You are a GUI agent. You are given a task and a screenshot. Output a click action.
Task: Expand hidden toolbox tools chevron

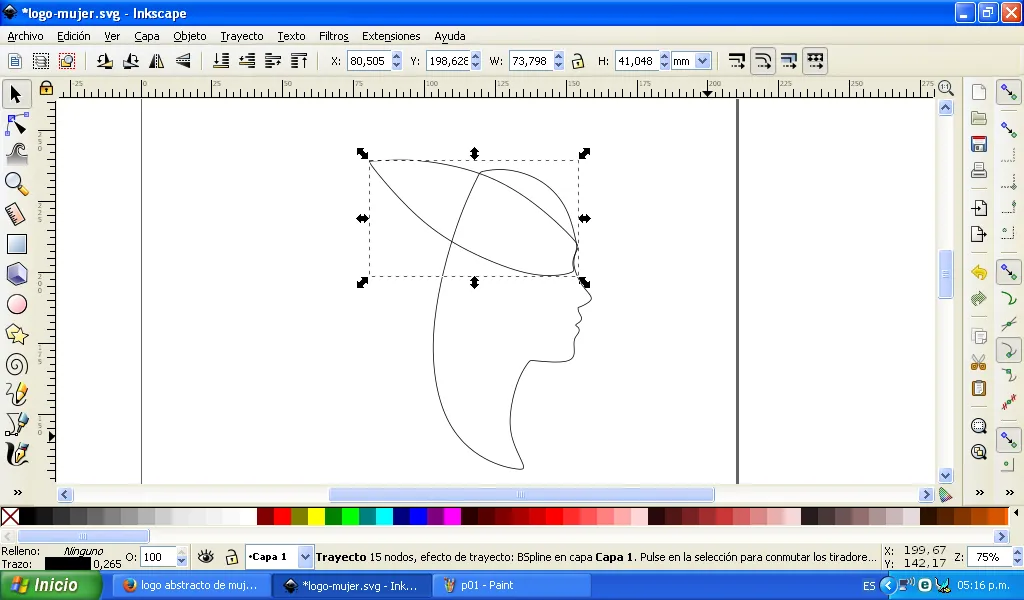pos(18,492)
